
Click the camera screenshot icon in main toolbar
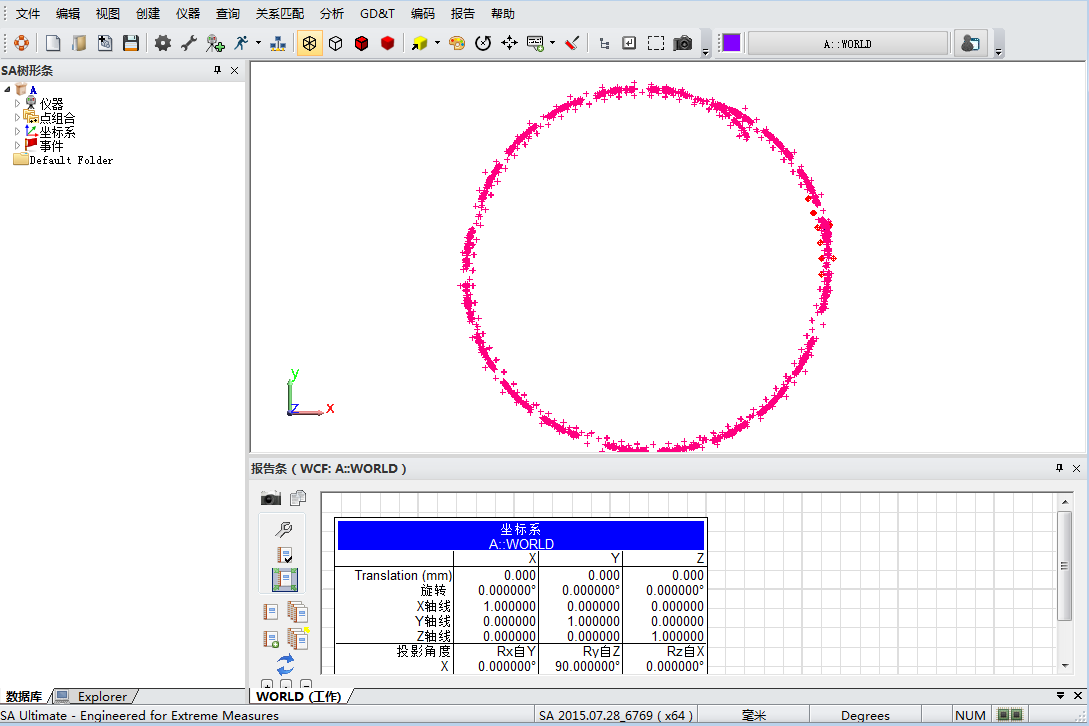pos(683,43)
